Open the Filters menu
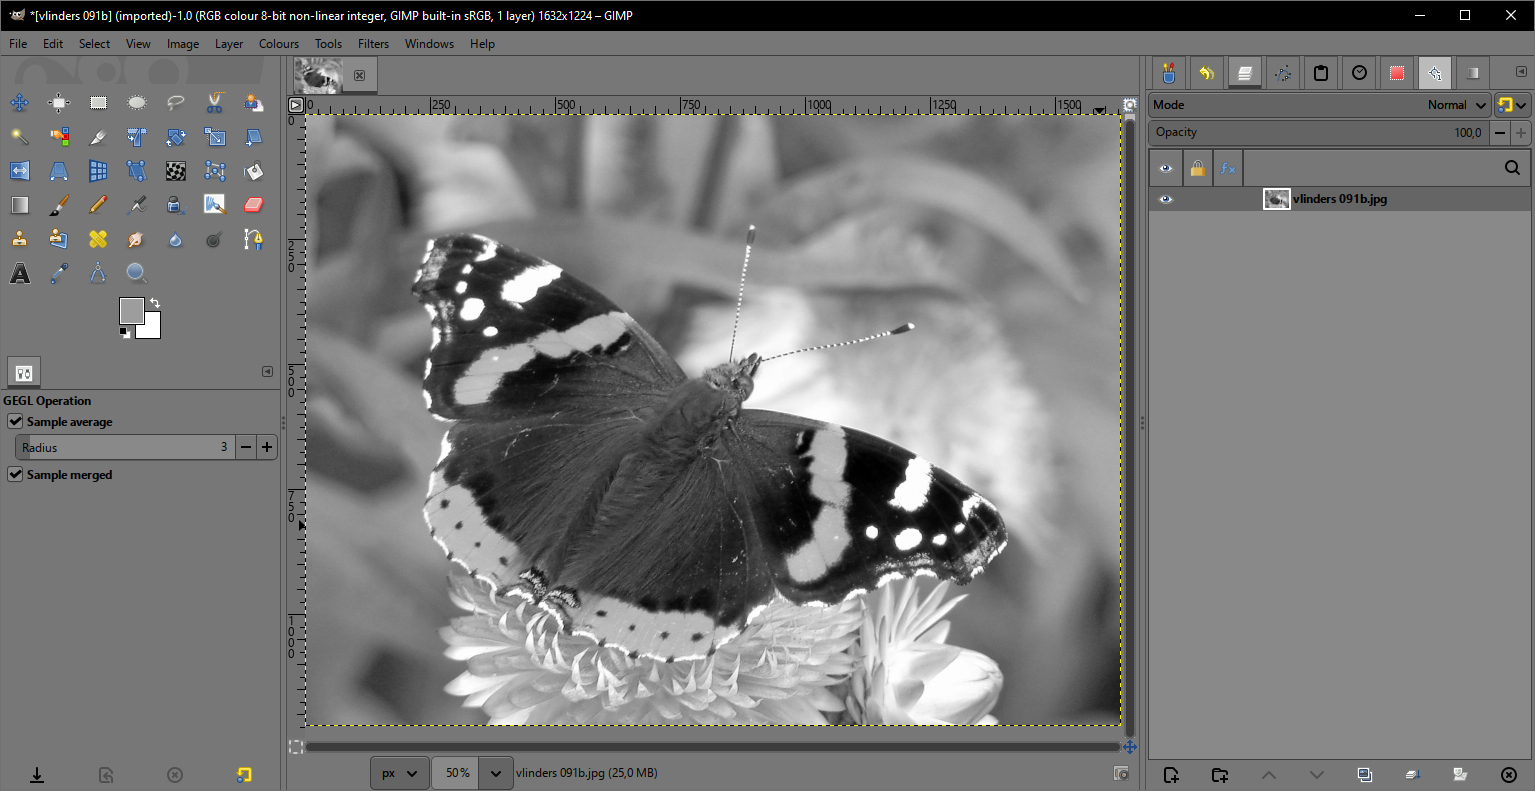The width and height of the screenshot is (1535, 791). (373, 44)
